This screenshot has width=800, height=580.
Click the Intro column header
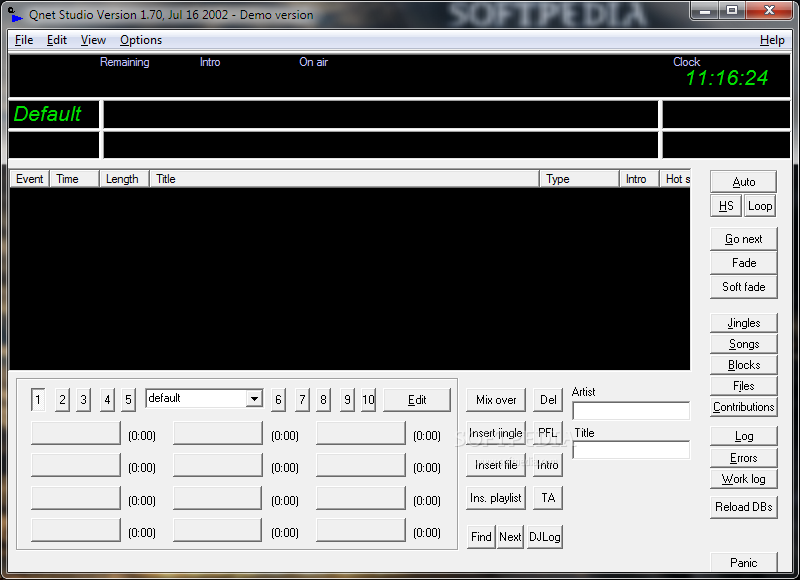(639, 179)
